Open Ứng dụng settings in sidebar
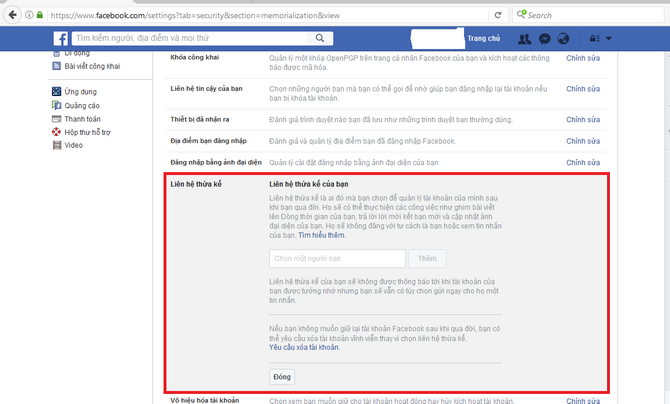 [81, 92]
